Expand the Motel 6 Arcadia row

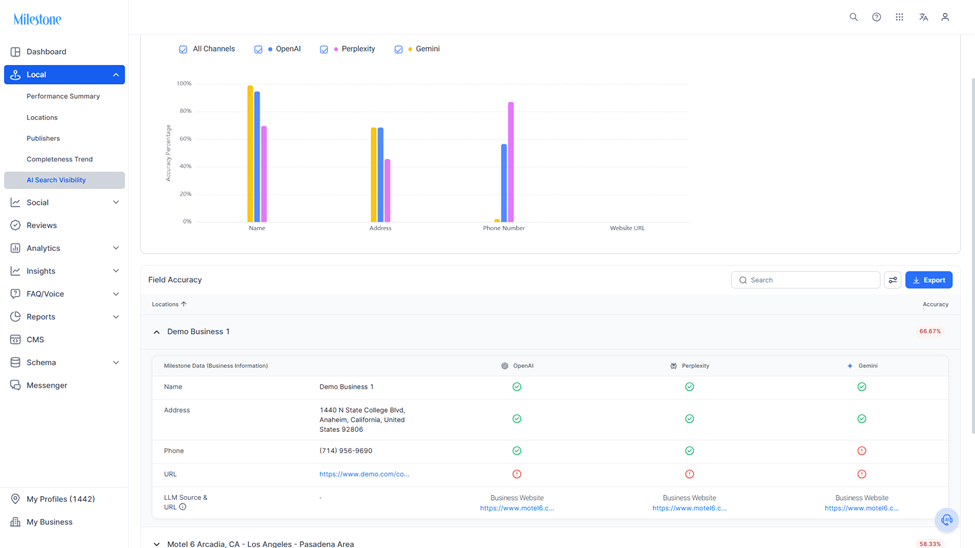tap(157, 544)
